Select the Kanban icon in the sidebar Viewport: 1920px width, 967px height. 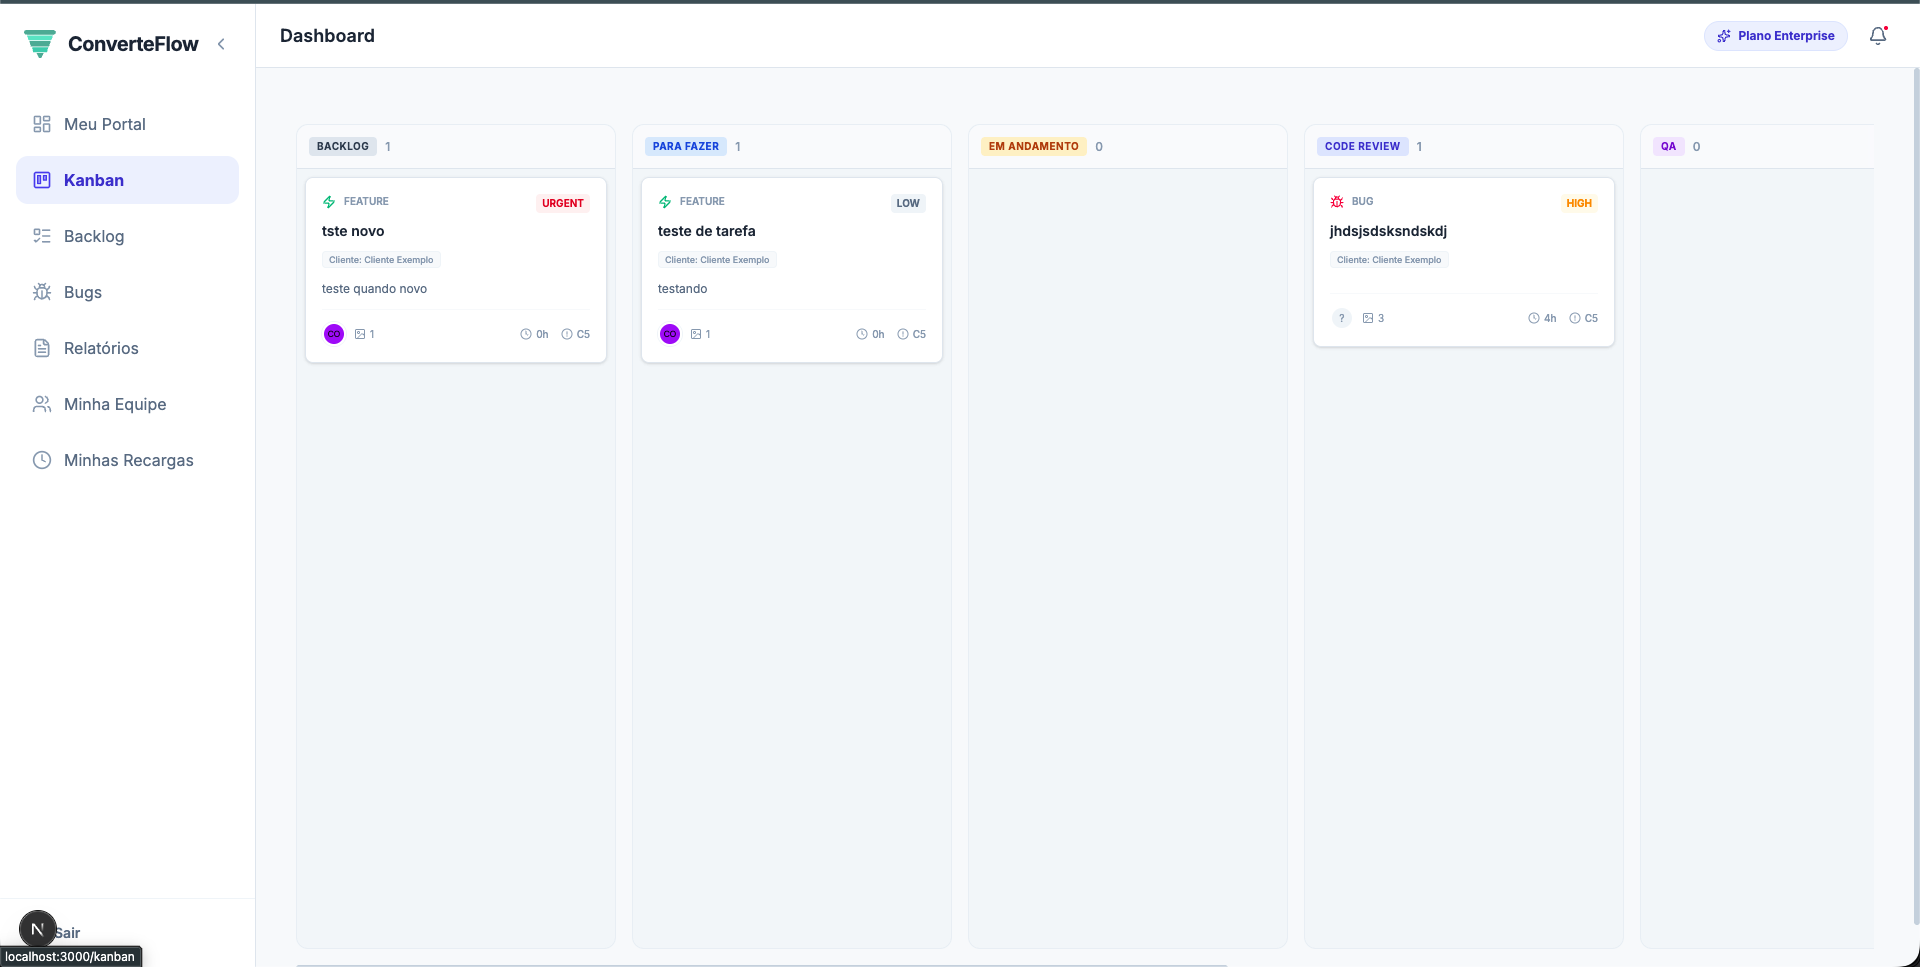point(41,180)
